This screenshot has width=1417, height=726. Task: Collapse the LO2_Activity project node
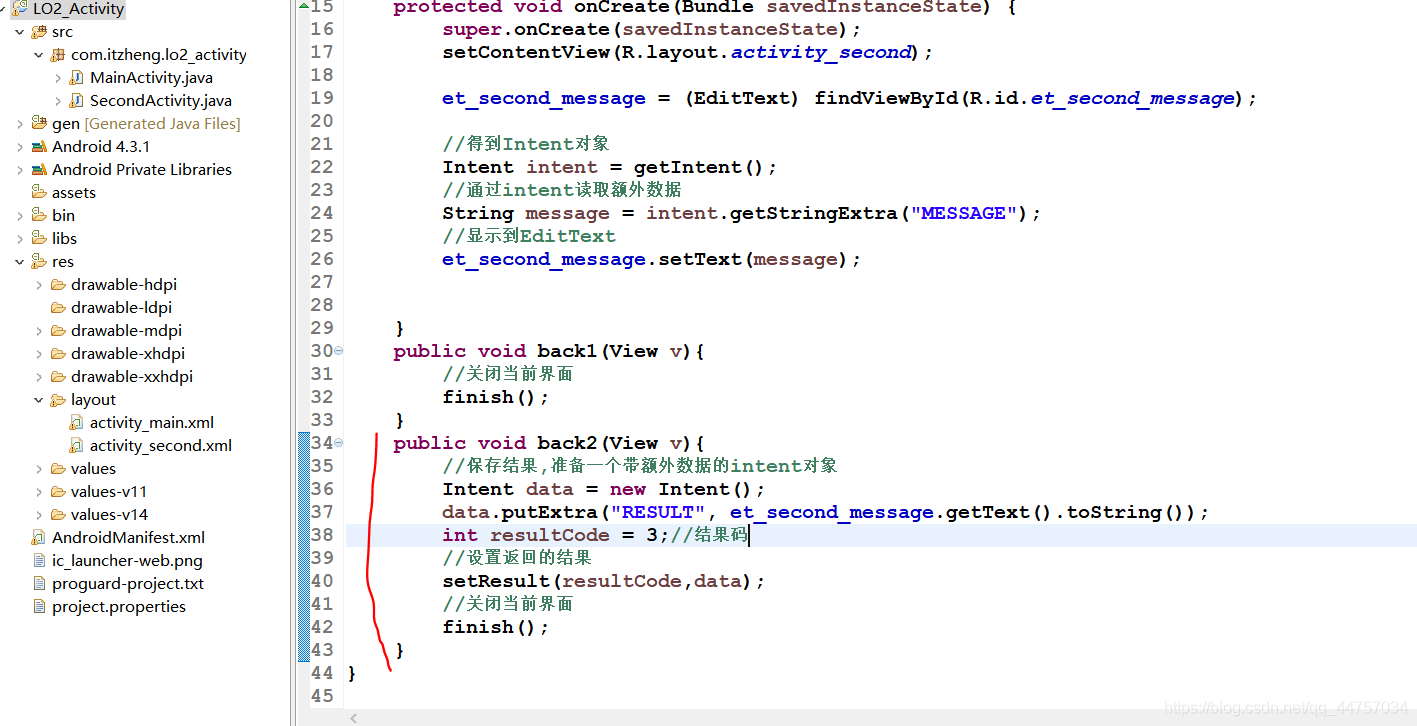[x=4, y=9]
